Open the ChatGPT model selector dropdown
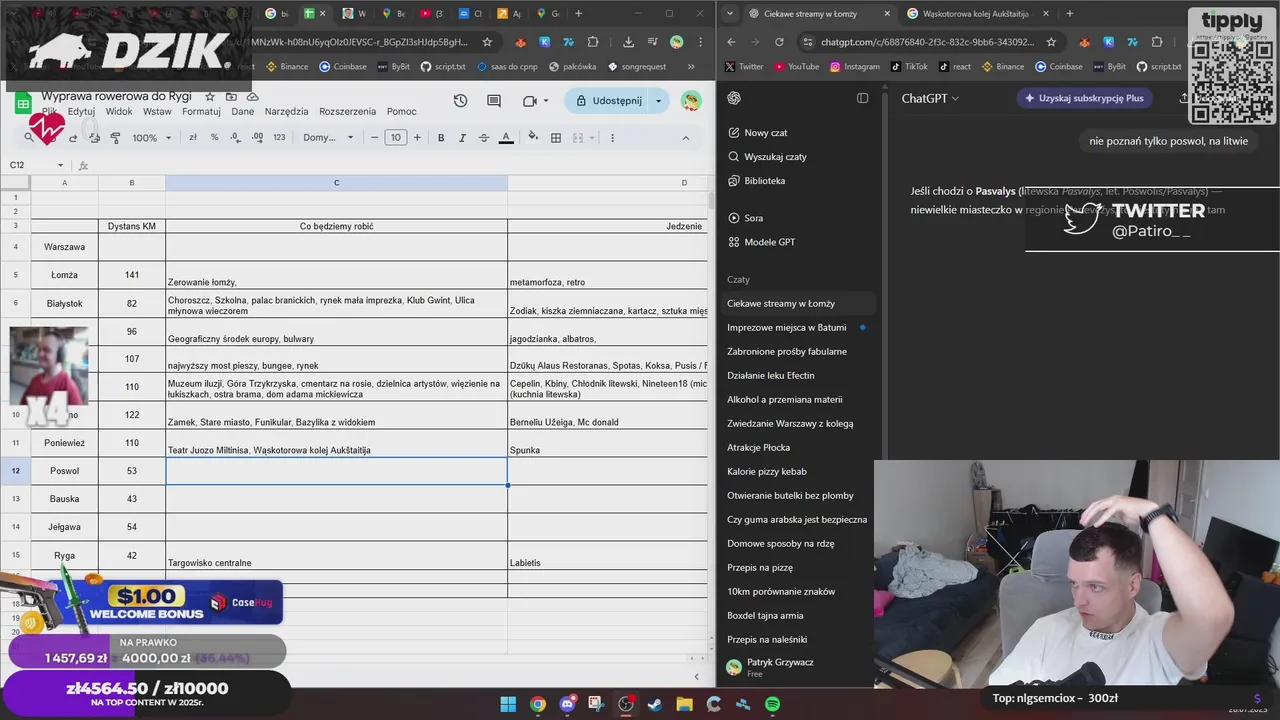The width and height of the screenshot is (1280, 720). [x=930, y=98]
